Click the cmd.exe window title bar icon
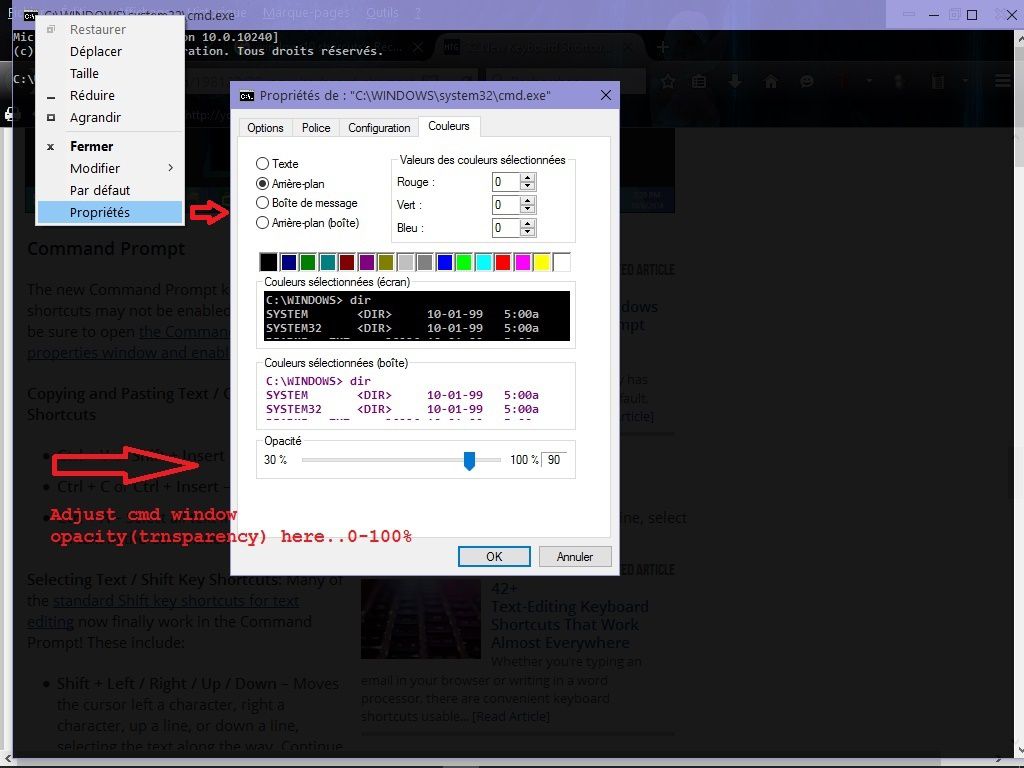Image resolution: width=1024 pixels, height=768 pixels. (x=29, y=16)
